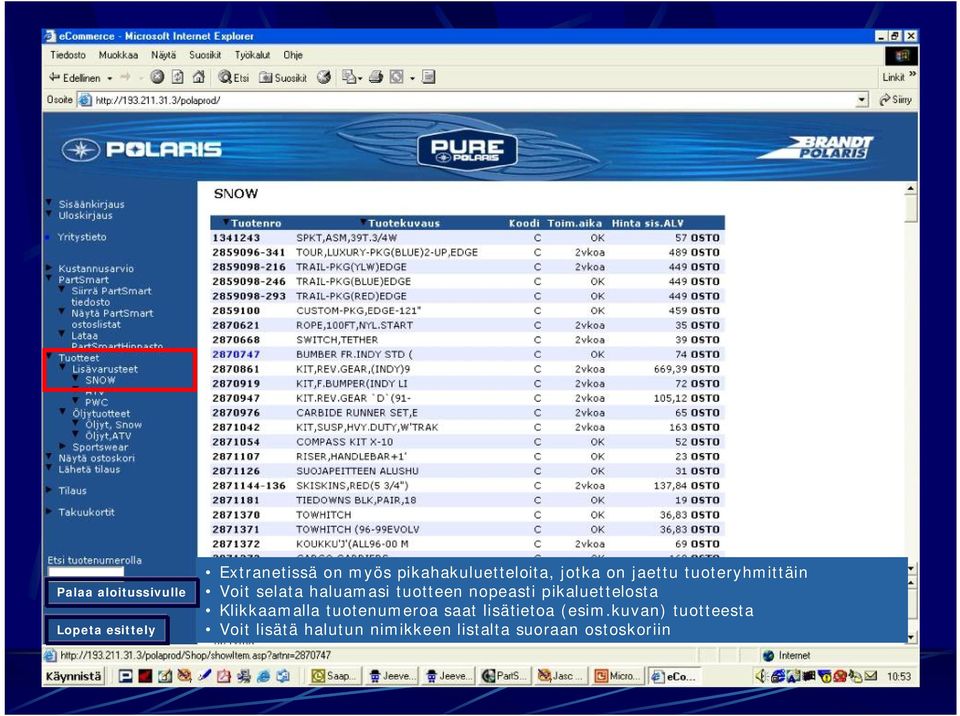Click the Edit page icon in toolbar
This screenshot has width=960, height=716.
[x=397, y=77]
